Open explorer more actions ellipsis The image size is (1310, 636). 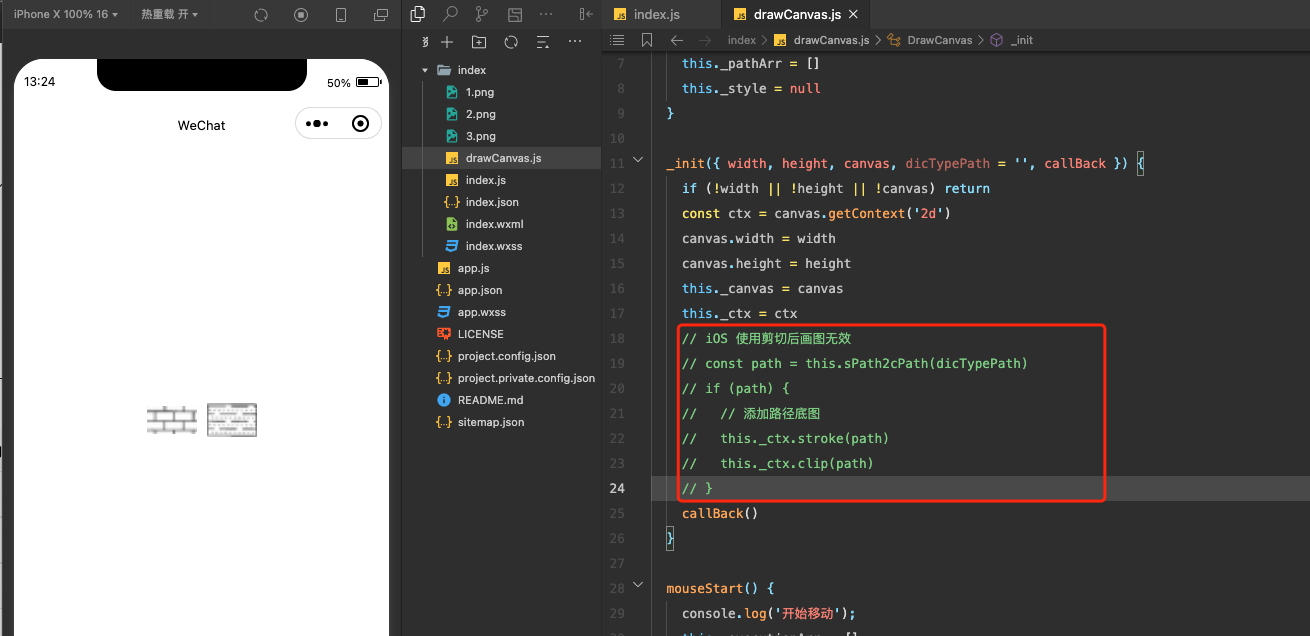pyautogui.click(x=575, y=41)
